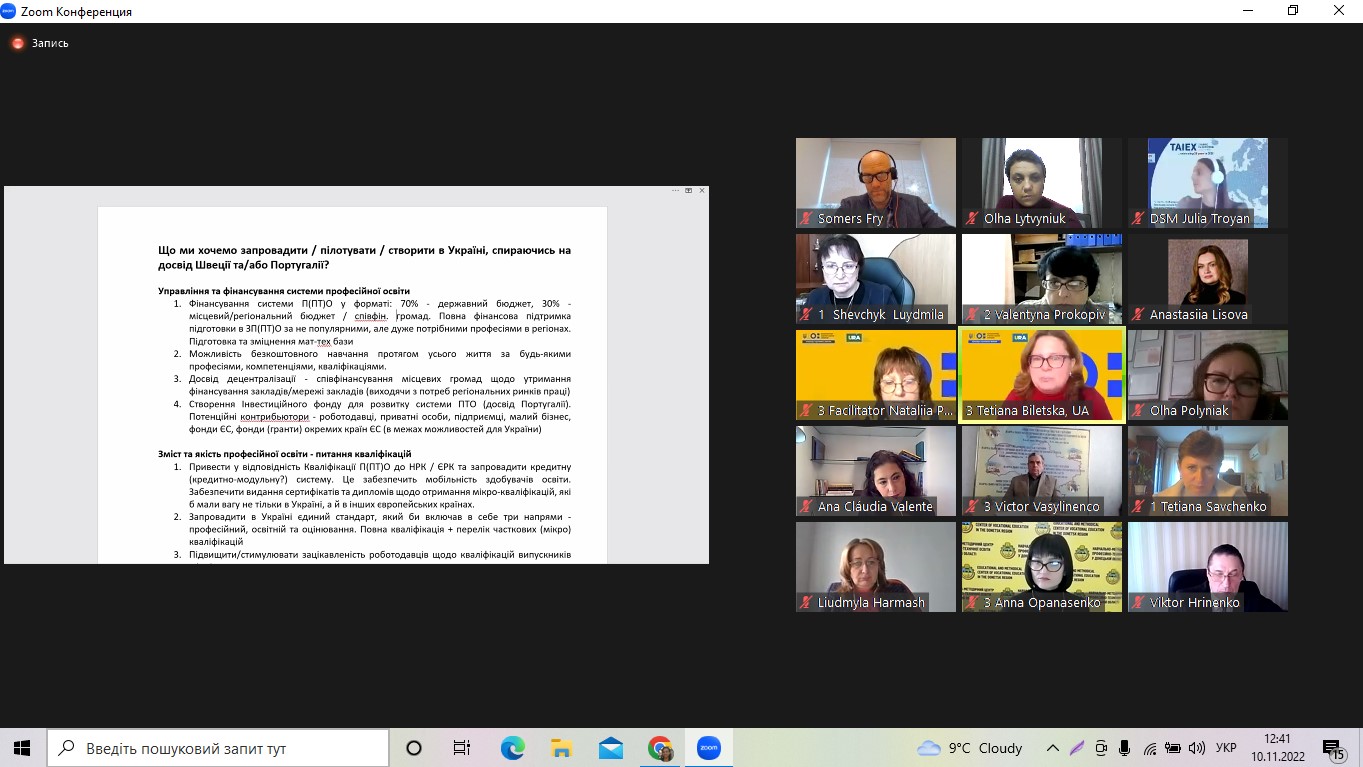Viewport: 1363px width, 767px height.
Task: Click the taskbar search input field
Action: click(x=220, y=748)
